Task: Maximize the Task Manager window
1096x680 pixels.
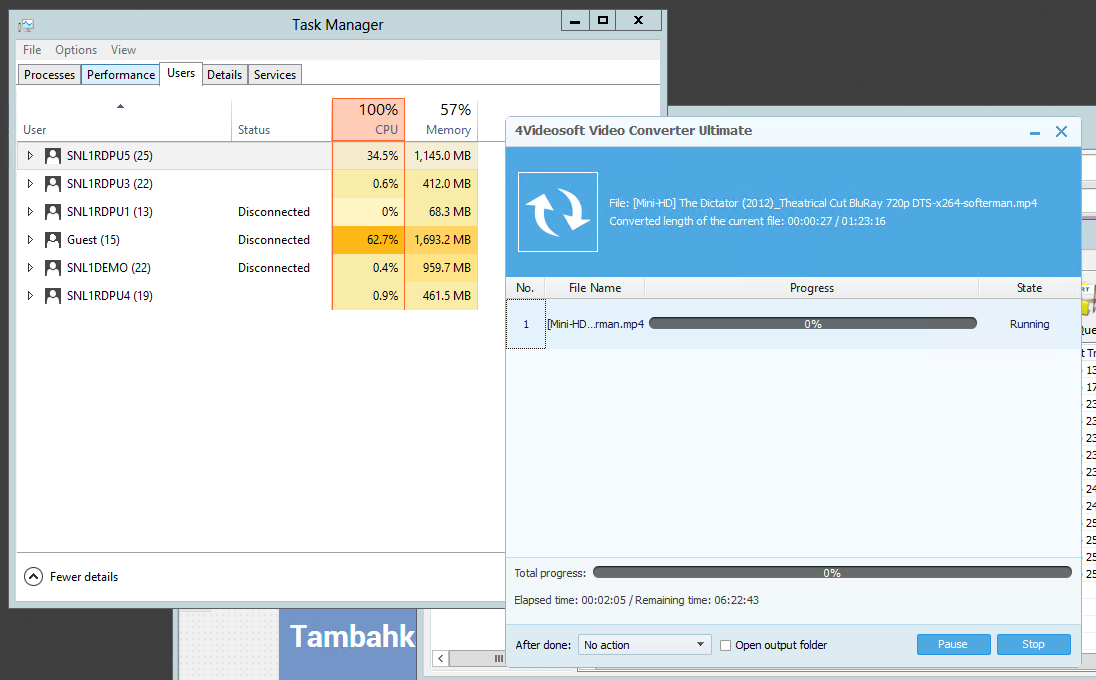Action: 603,20
